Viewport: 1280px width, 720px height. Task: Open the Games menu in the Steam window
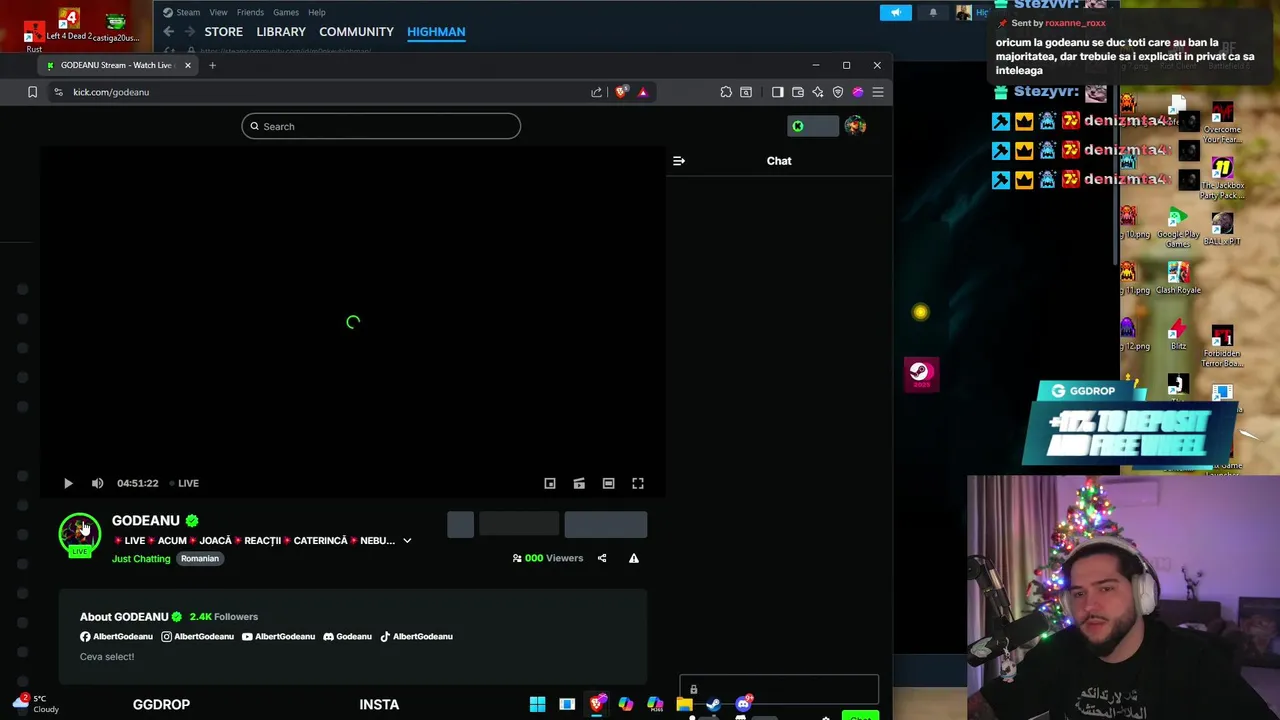pos(286,12)
